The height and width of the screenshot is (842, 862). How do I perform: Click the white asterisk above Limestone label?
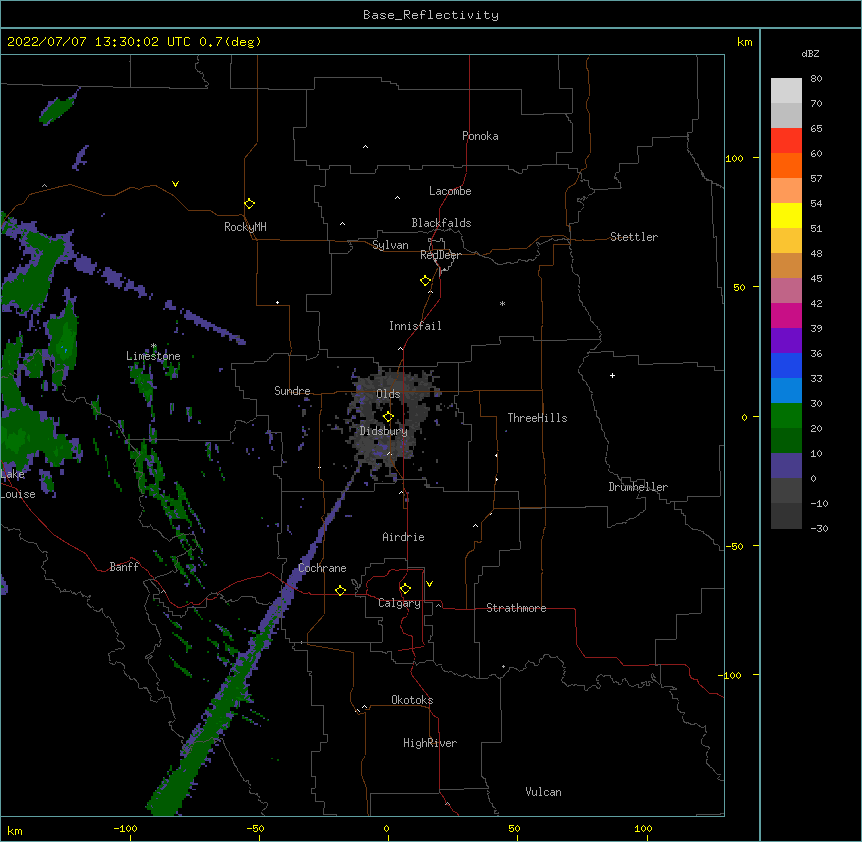click(154, 346)
